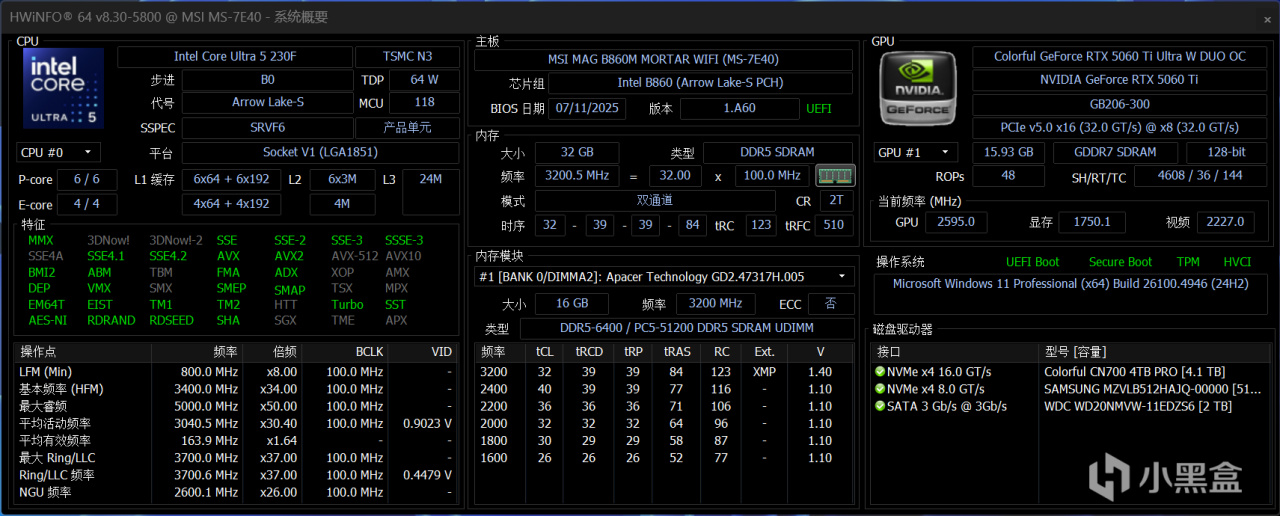Click the ROPs 48 value
The width and height of the screenshot is (1280, 516).
(1009, 176)
